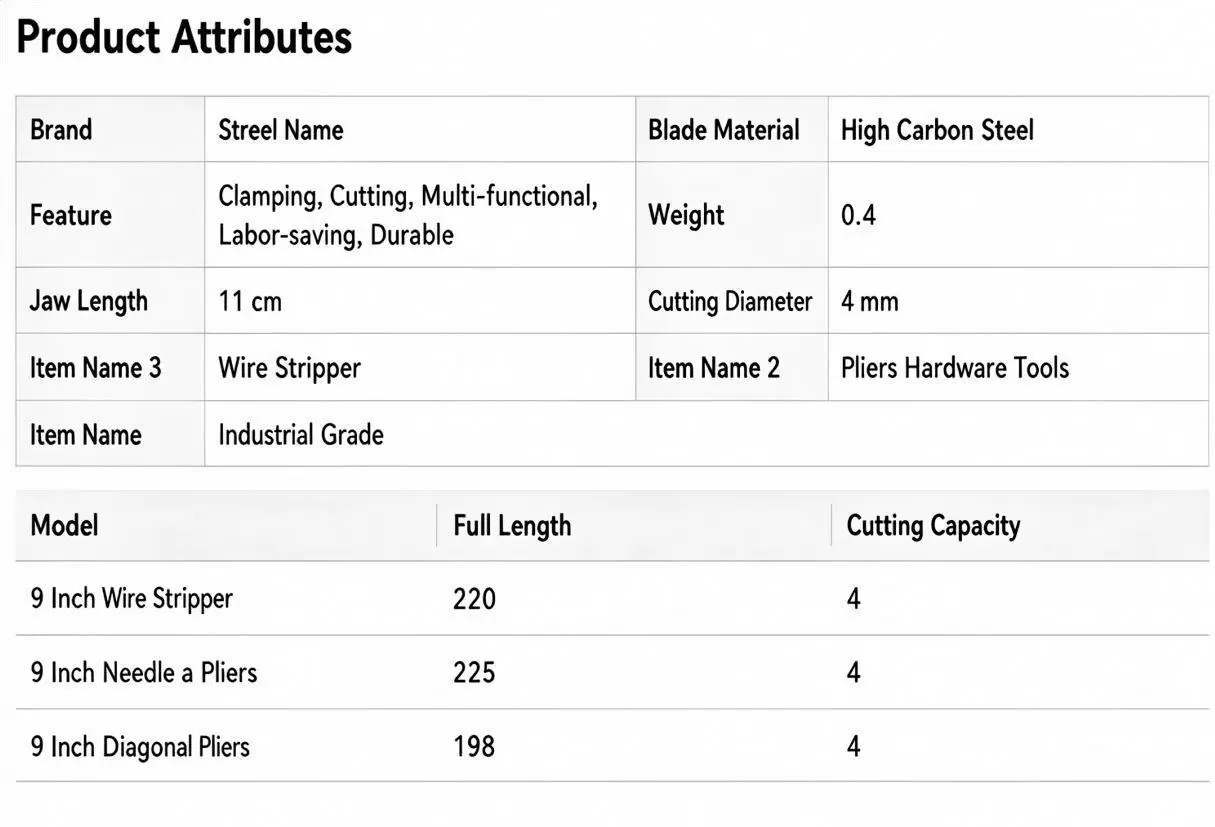Click the Cutting Diameter 4 mm value

(x=869, y=301)
